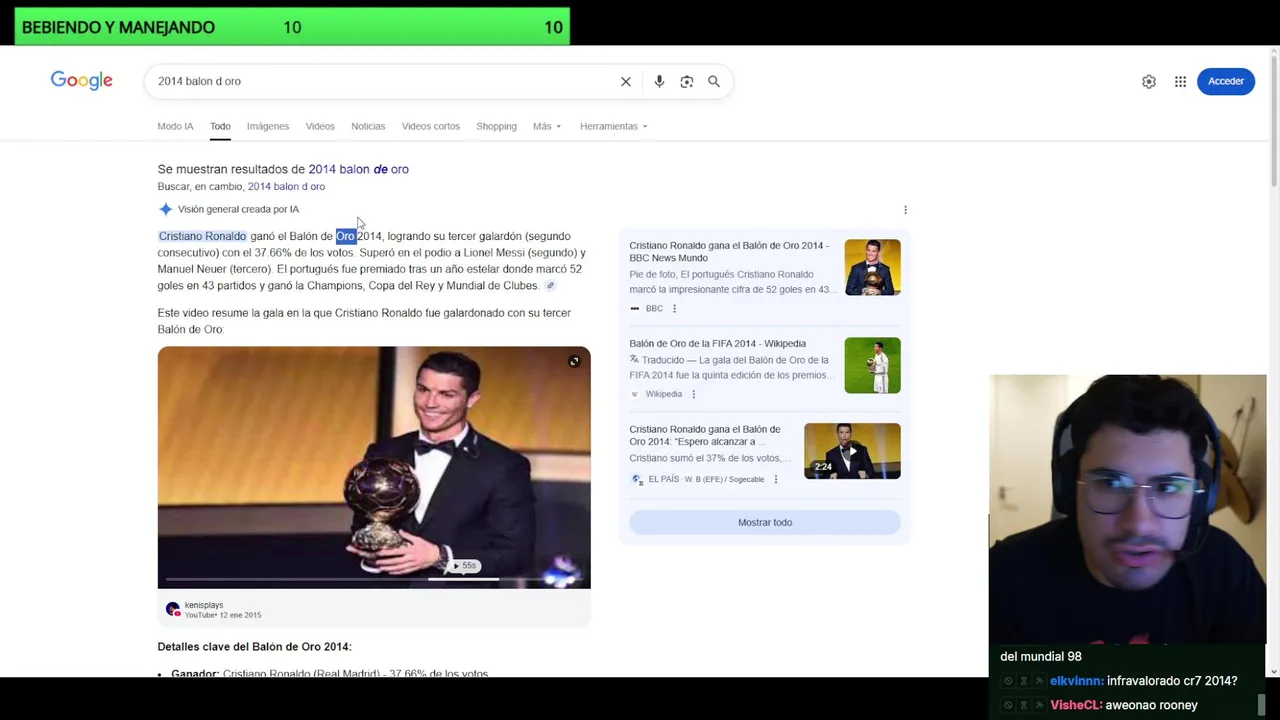This screenshot has height=720, width=1280.
Task: Click the Wikipedia result thumbnail
Action: pyautogui.click(x=872, y=365)
